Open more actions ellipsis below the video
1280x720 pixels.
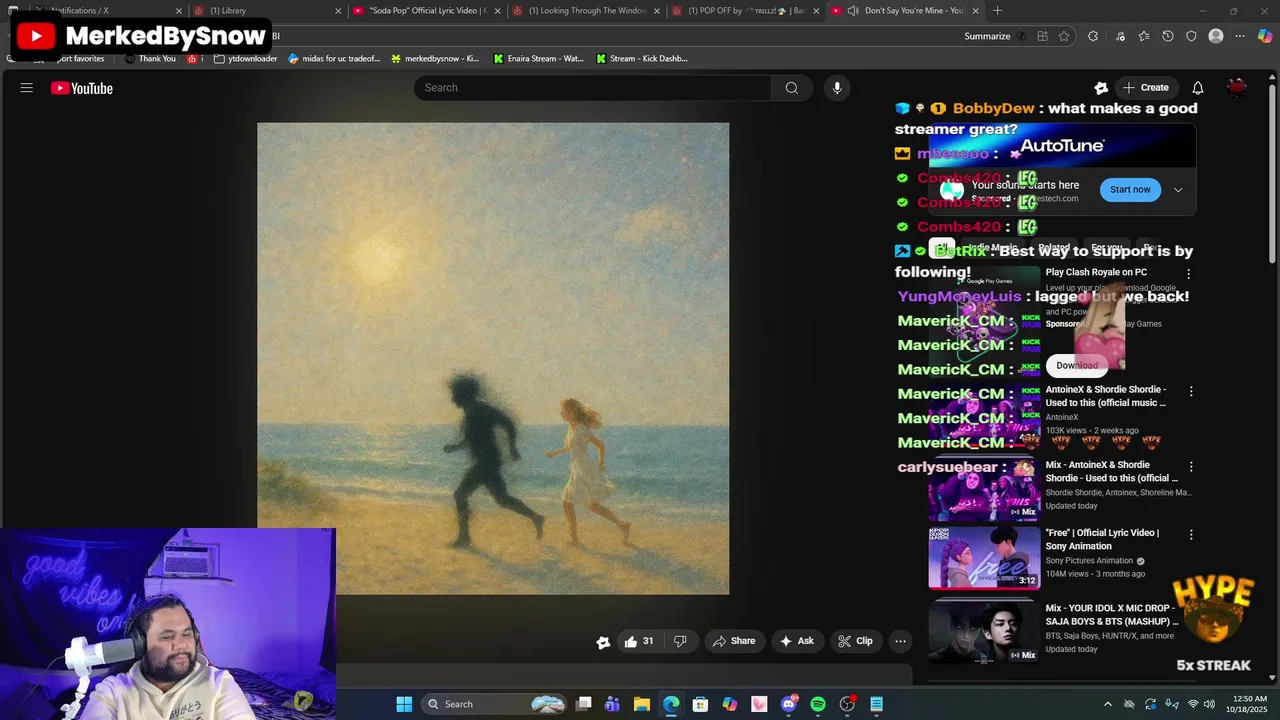pyautogui.click(x=900, y=641)
